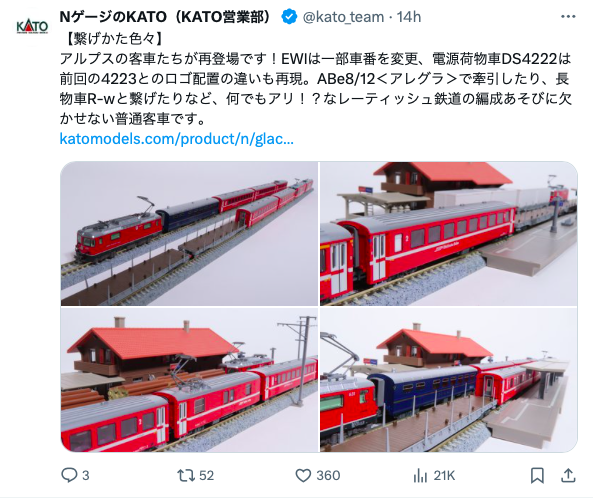Open top-right photo of red passenger coach
The width and height of the screenshot is (593, 501).
point(449,234)
